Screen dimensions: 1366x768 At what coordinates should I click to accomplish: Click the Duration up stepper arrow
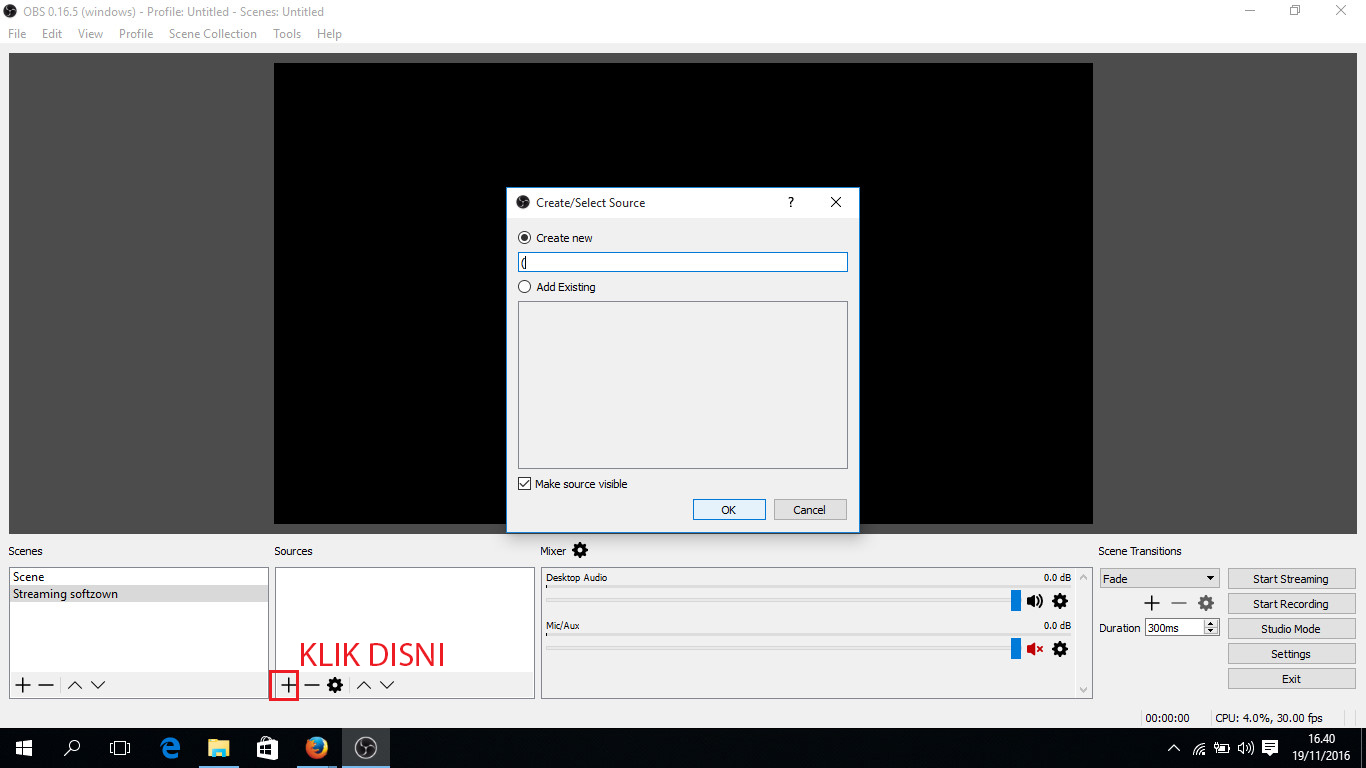tap(1209, 622)
